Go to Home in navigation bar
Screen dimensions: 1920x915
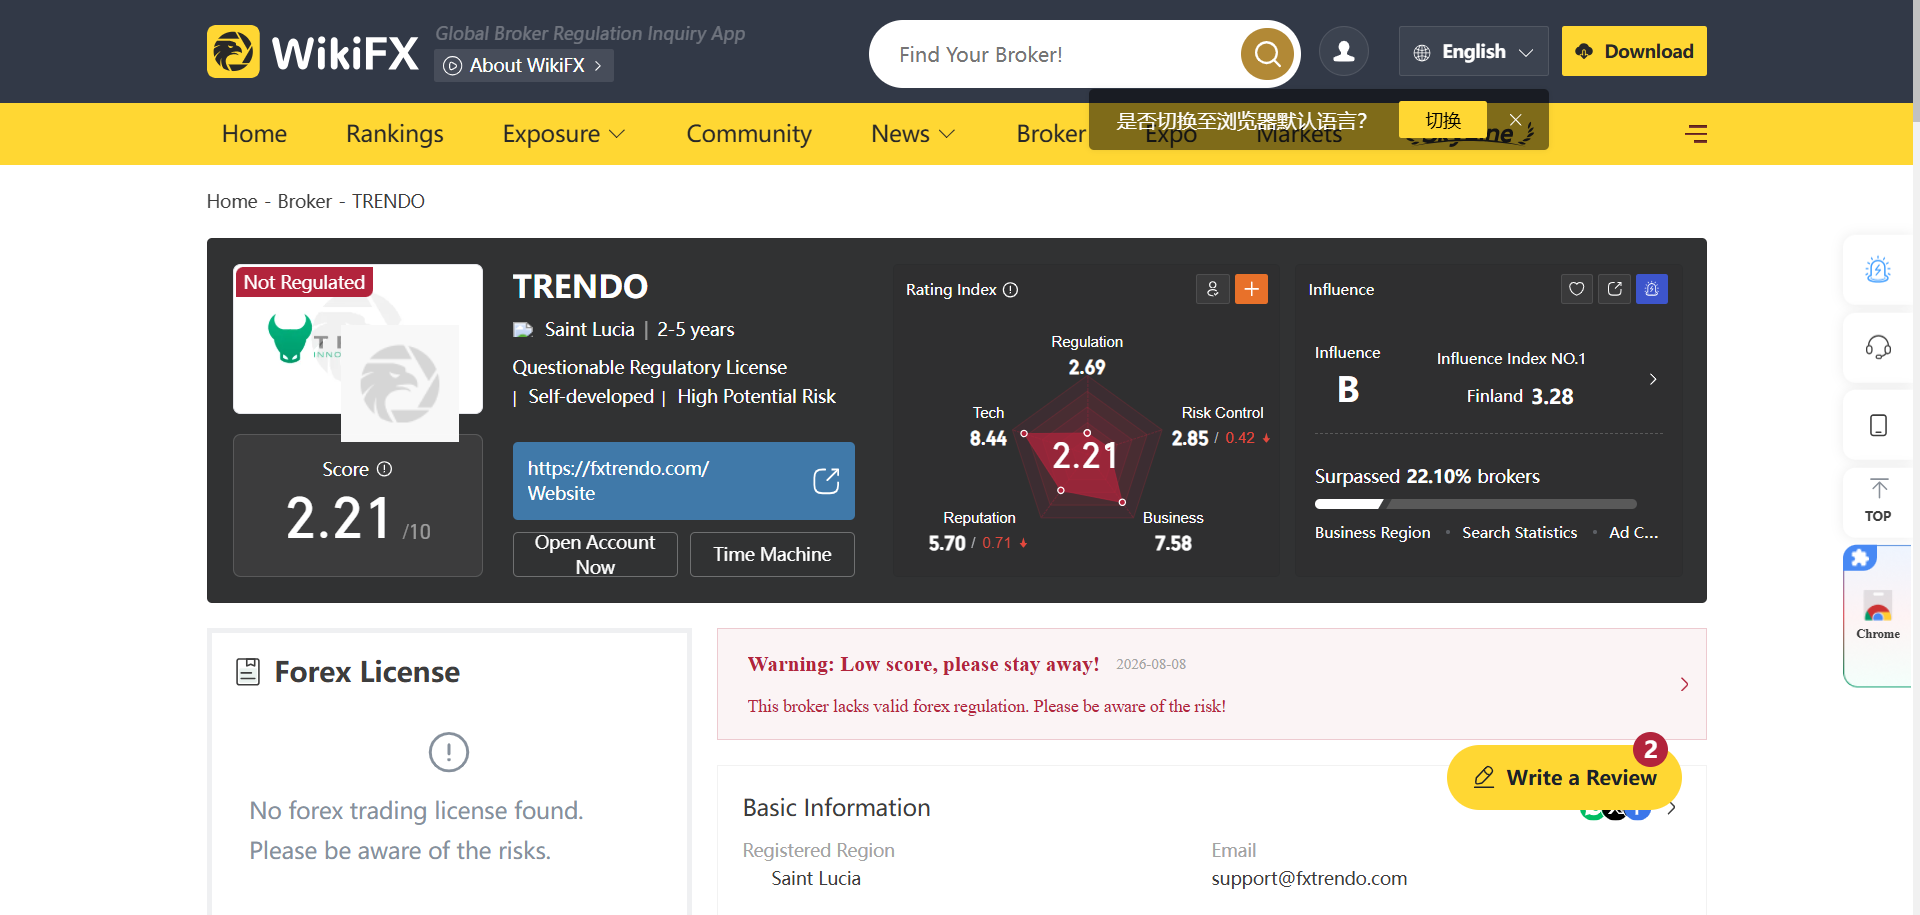coord(254,134)
